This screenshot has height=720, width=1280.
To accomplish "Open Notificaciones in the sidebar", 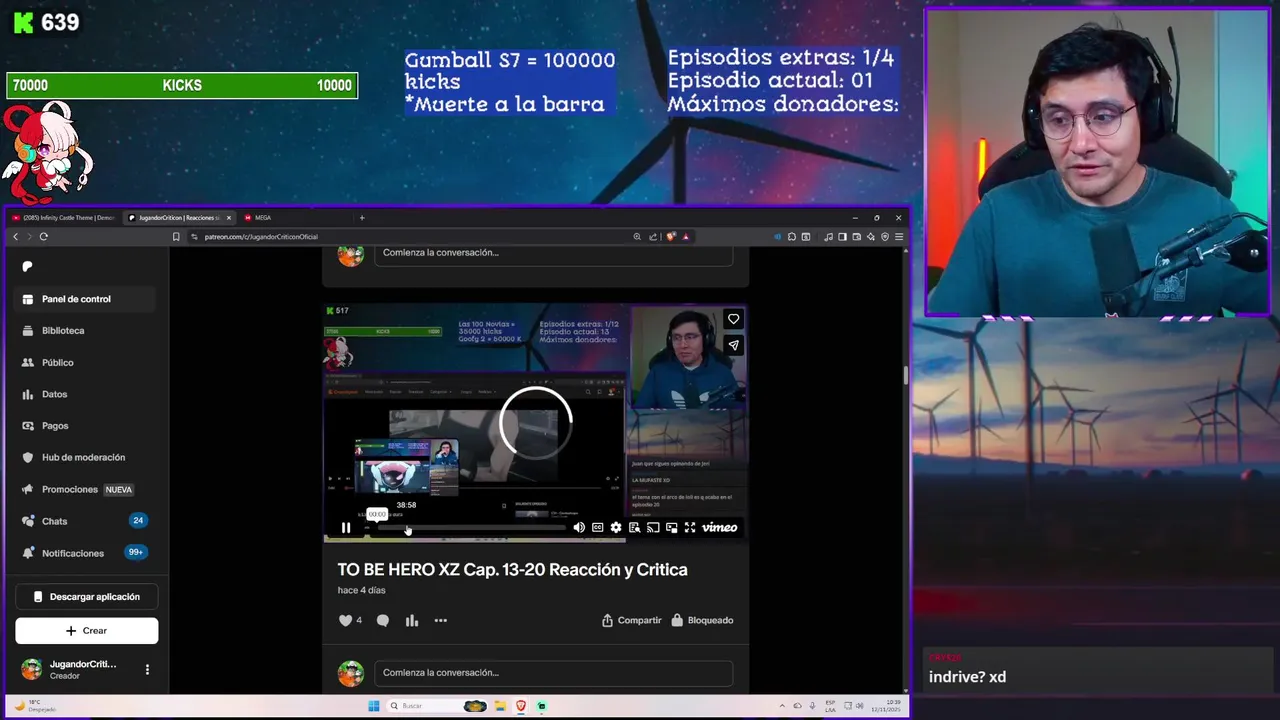I will 85,553.
